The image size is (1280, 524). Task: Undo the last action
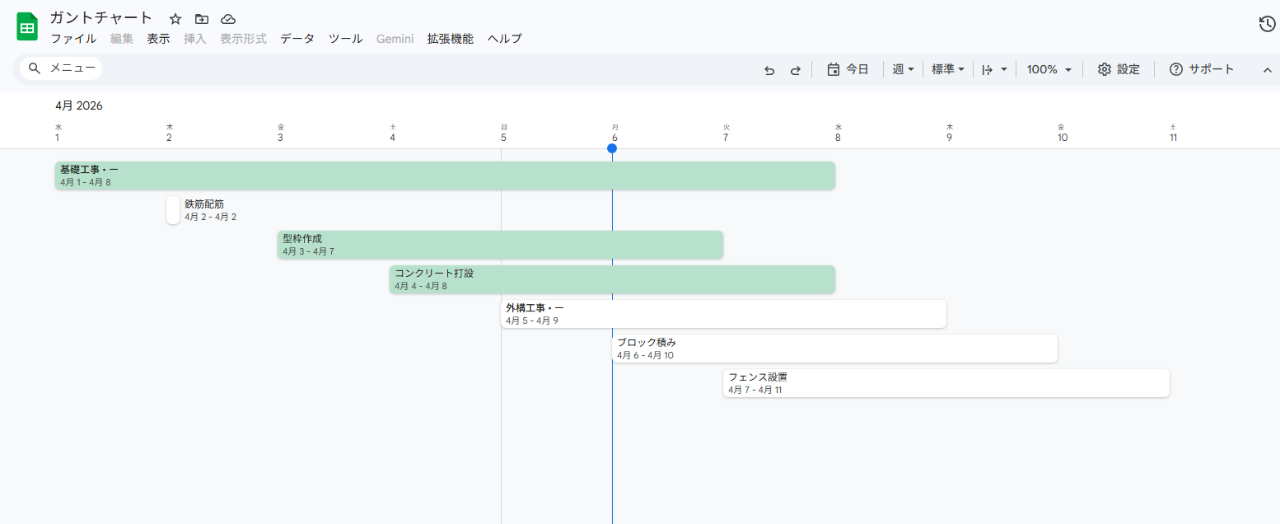(x=769, y=70)
